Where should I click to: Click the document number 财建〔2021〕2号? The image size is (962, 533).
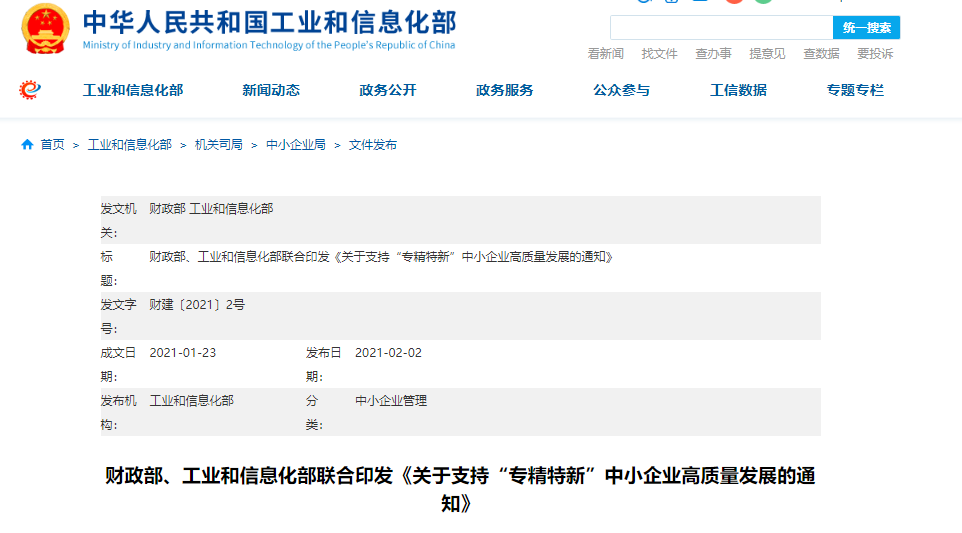click(x=197, y=305)
